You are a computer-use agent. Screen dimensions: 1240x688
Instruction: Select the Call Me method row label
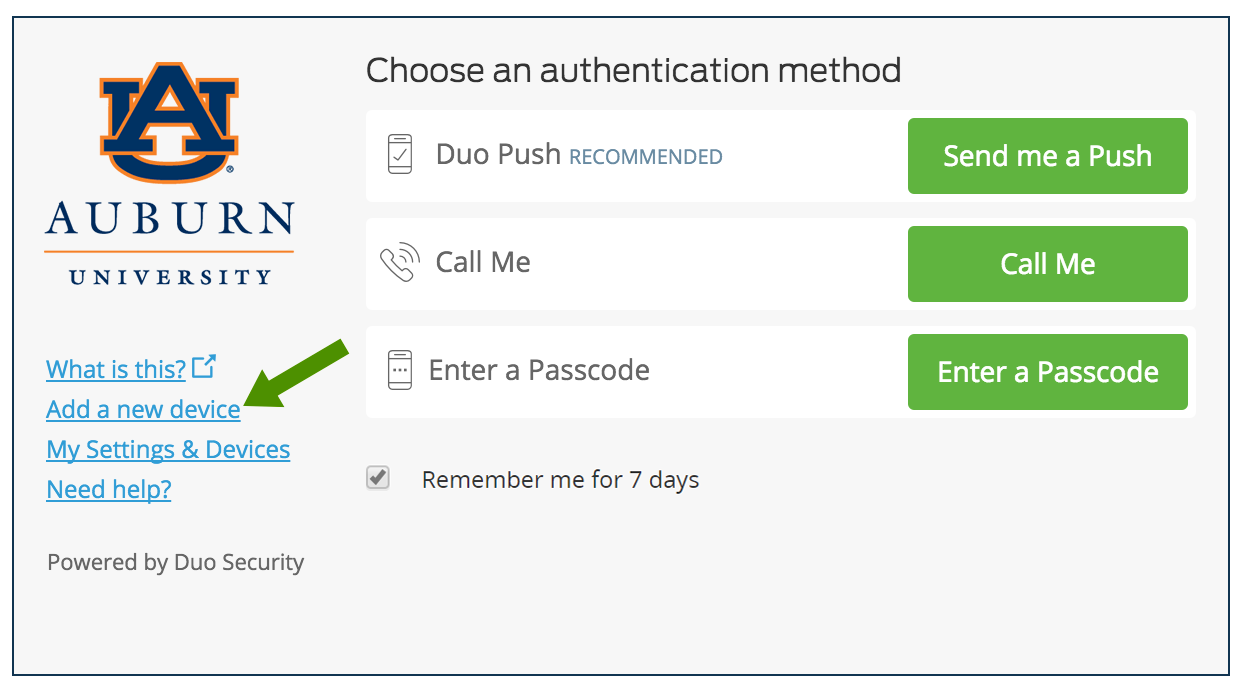tap(483, 262)
